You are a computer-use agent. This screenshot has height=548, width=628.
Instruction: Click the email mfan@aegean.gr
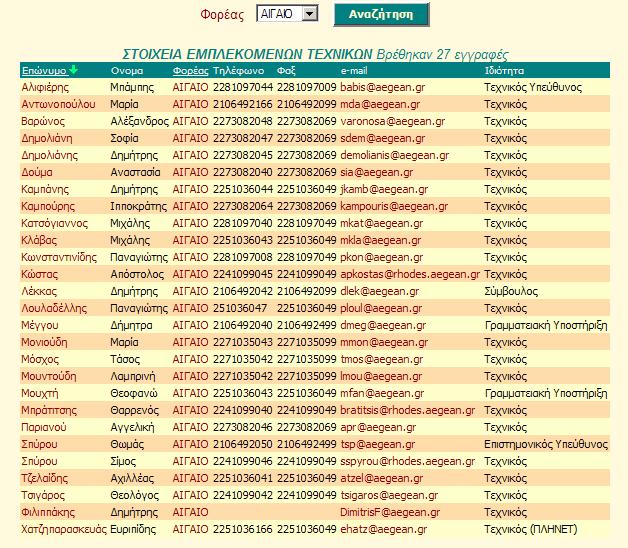click(x=382, y=393)
